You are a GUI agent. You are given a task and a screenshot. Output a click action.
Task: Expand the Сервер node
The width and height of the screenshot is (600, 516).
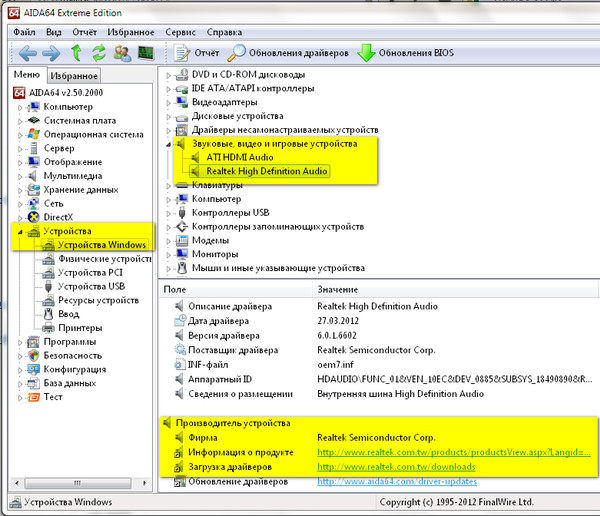pyautogui.click(x=20, y=149)
